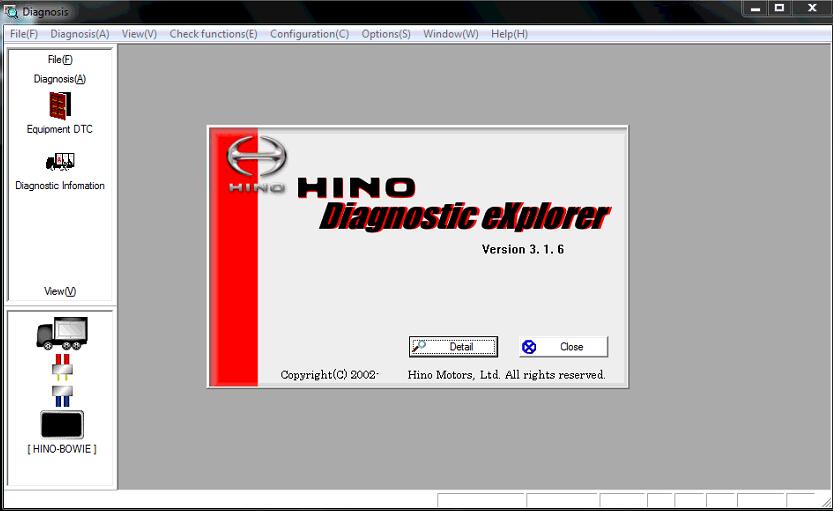The height and width of the screenshot is (511, 833).
Task: Click the magnifier icon on Detail button
Action: click(419, 346)
